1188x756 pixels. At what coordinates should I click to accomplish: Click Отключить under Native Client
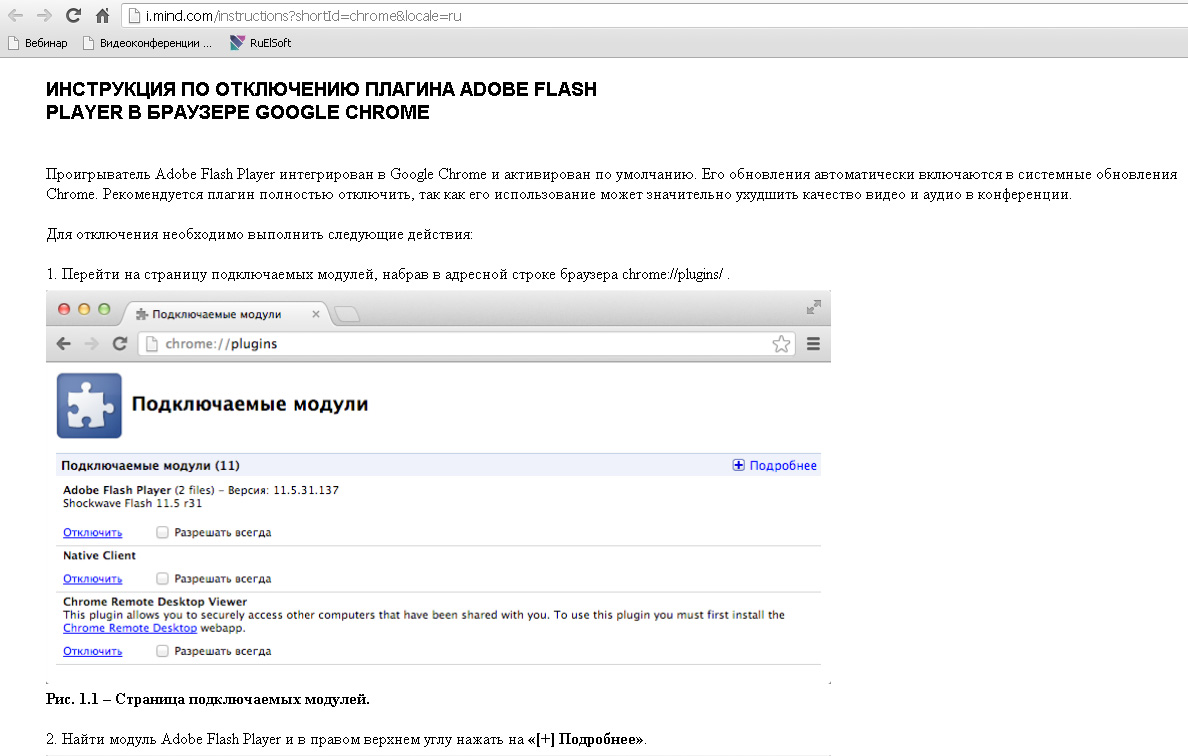(x=92, y=579)
